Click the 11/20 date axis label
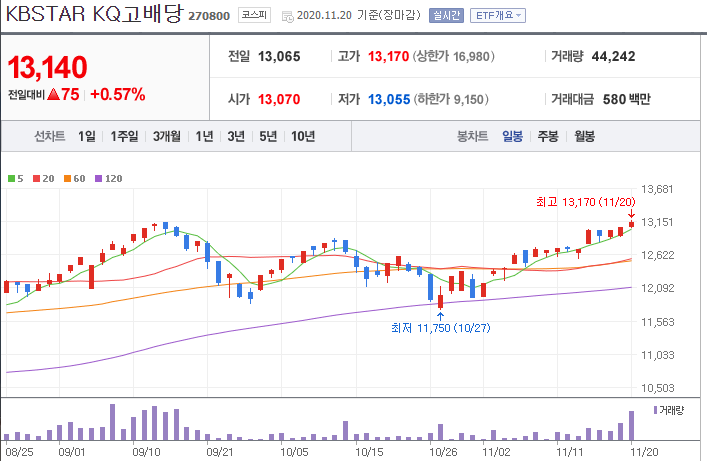707x461 pixels. pos(644,452)
